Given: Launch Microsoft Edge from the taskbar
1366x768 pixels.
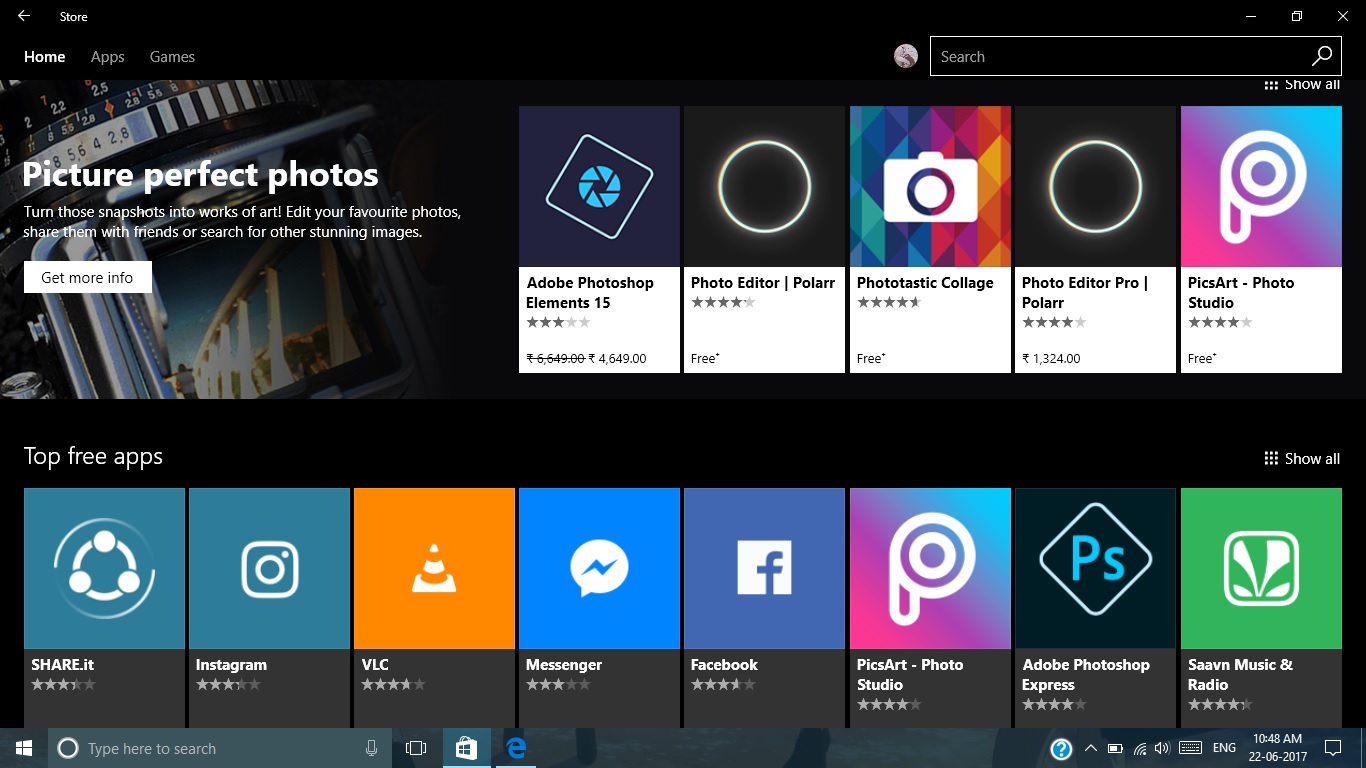Looking at the screenshot, I should point(516,748).
